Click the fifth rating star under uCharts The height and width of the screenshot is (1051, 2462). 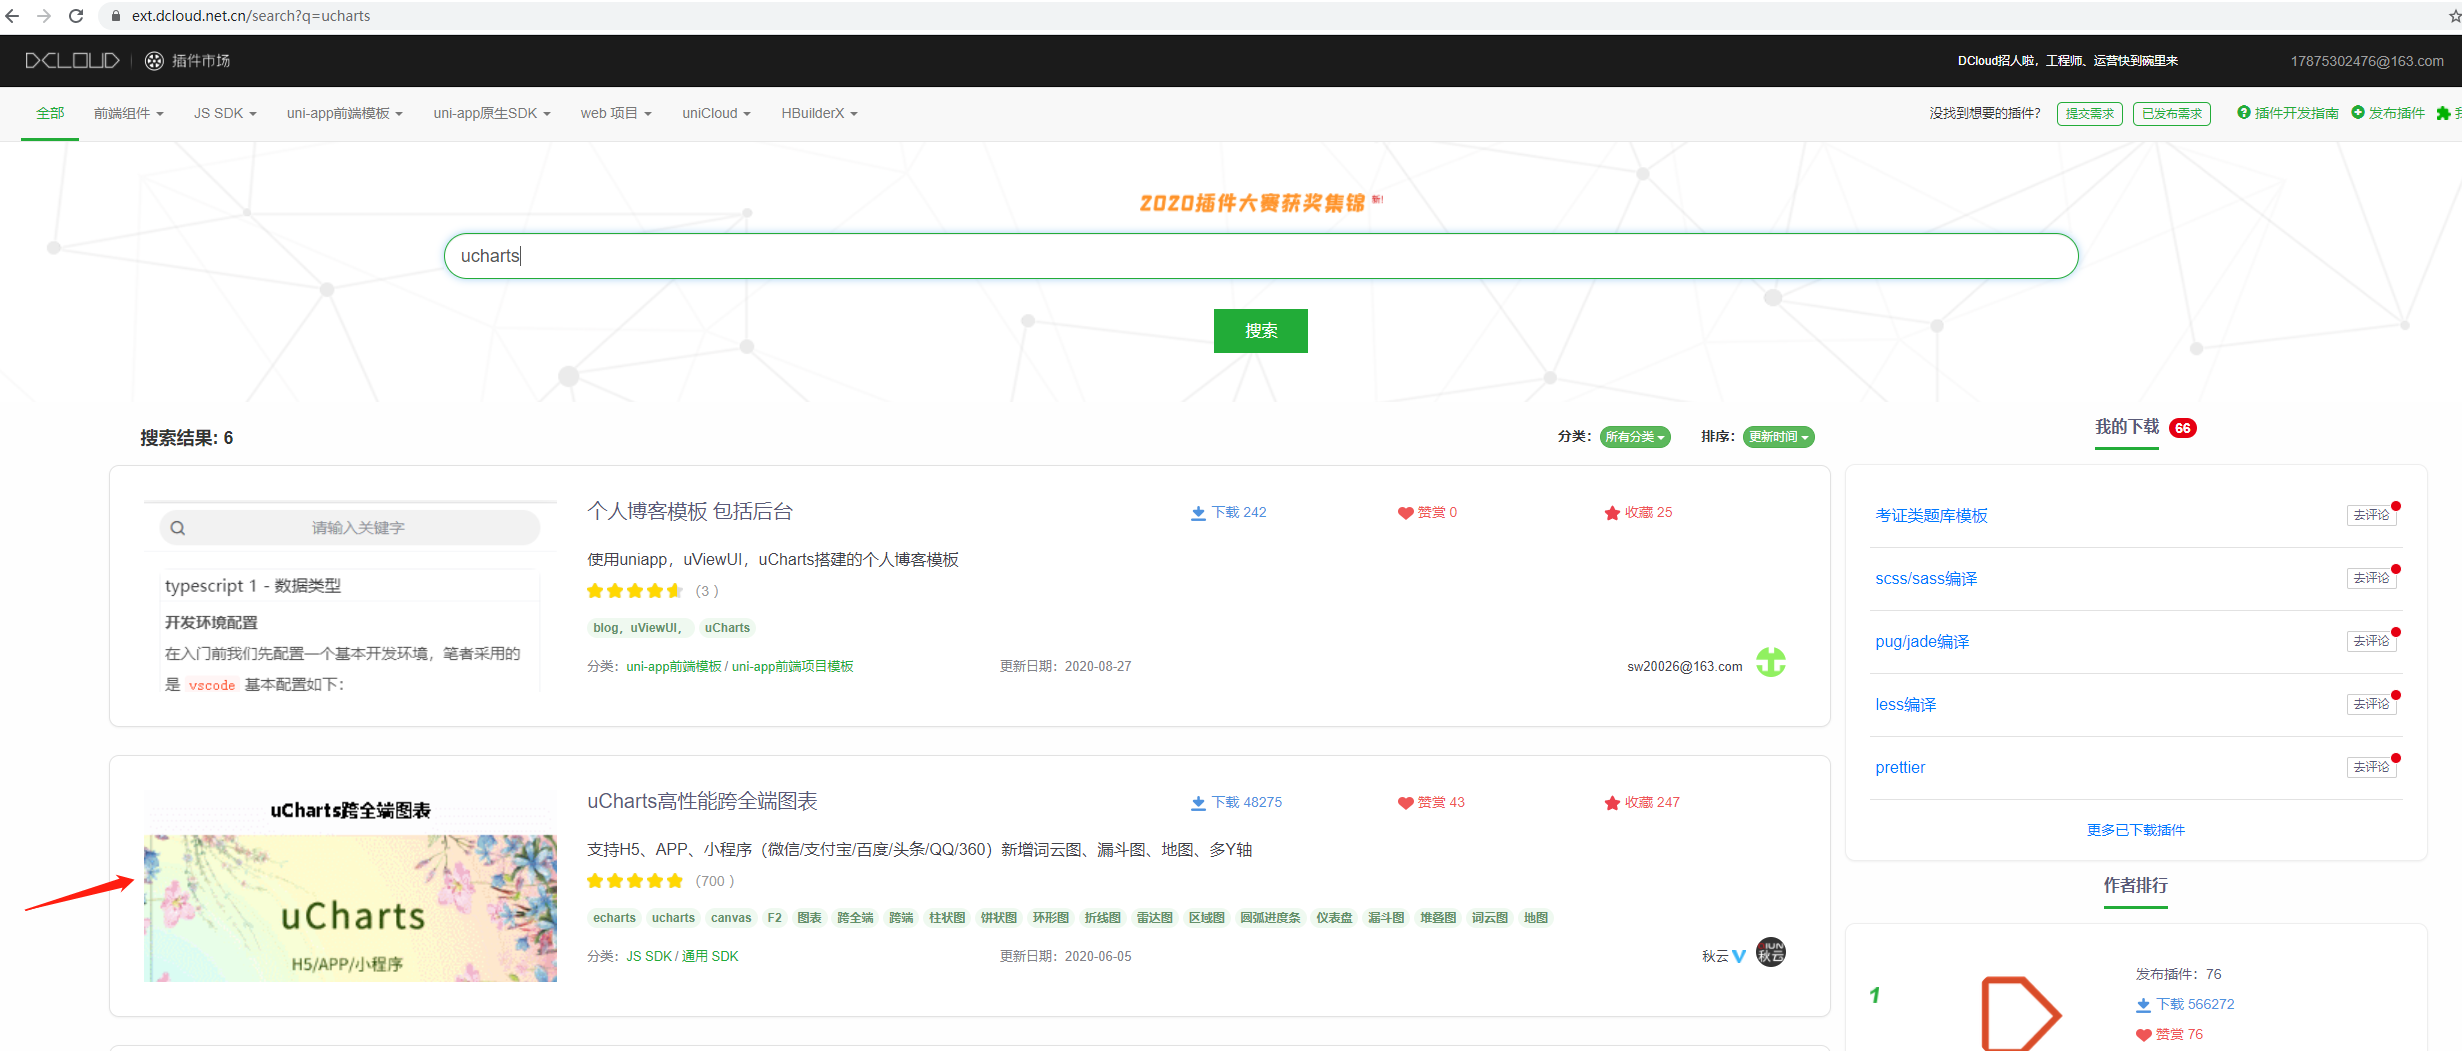pos(675,881)
